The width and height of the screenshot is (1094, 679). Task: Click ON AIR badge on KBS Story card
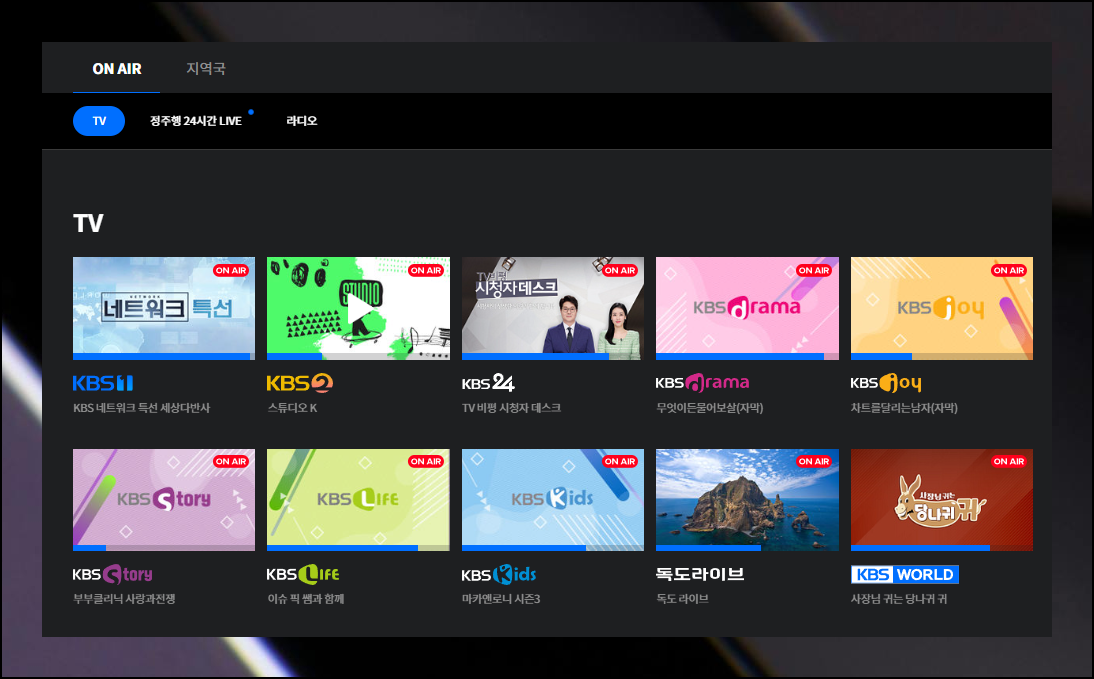pyautogui.click(x=231, y=461)
